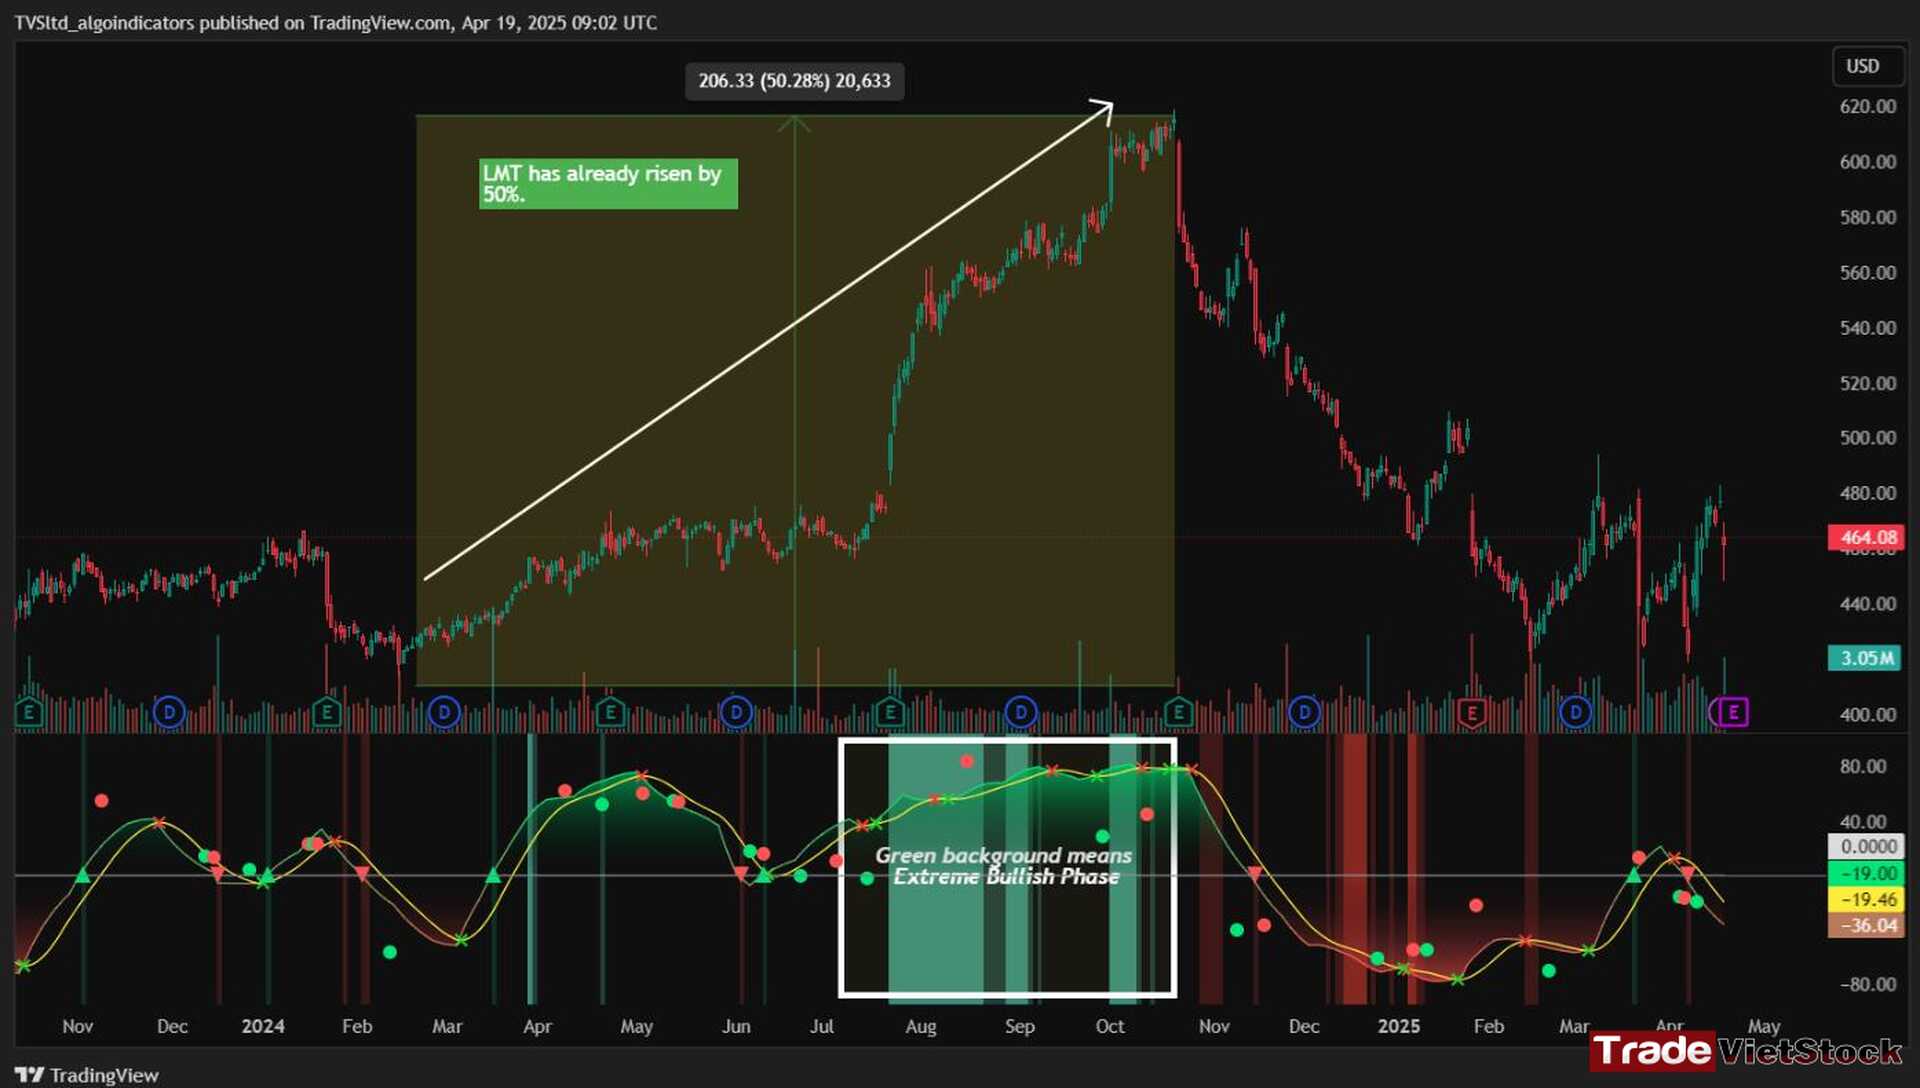Click the -80.00 indicator scale label
Image resolution: width=1920 pixels, height=1088 pixels.
pos(1867,984)
